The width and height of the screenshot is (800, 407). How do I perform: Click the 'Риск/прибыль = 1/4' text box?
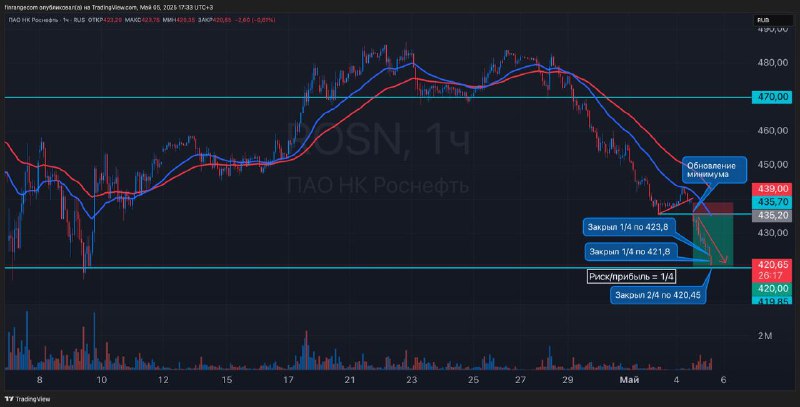632,276
